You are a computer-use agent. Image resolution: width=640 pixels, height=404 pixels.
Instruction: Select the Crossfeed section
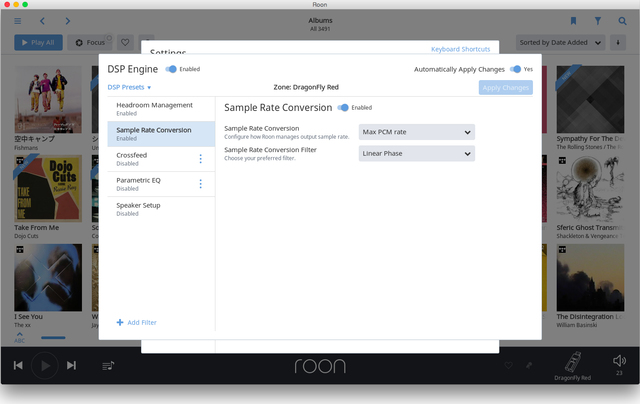click(161, 159)
